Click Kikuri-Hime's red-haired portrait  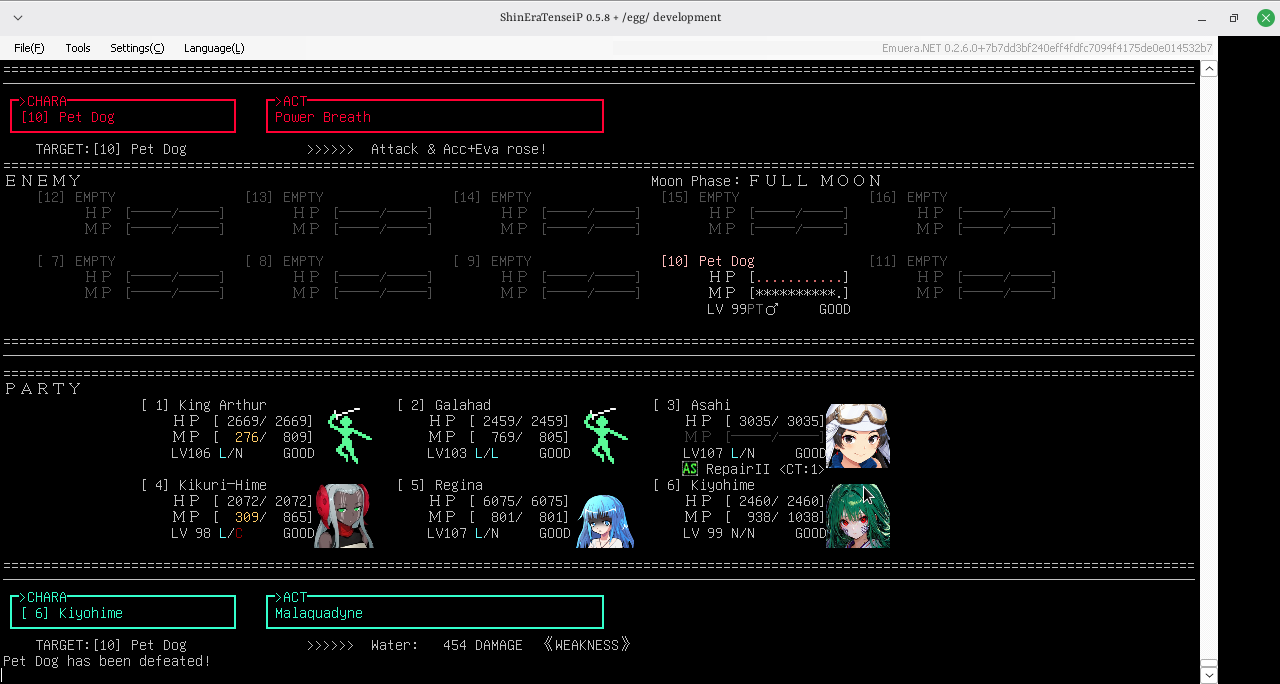(344, 516)
